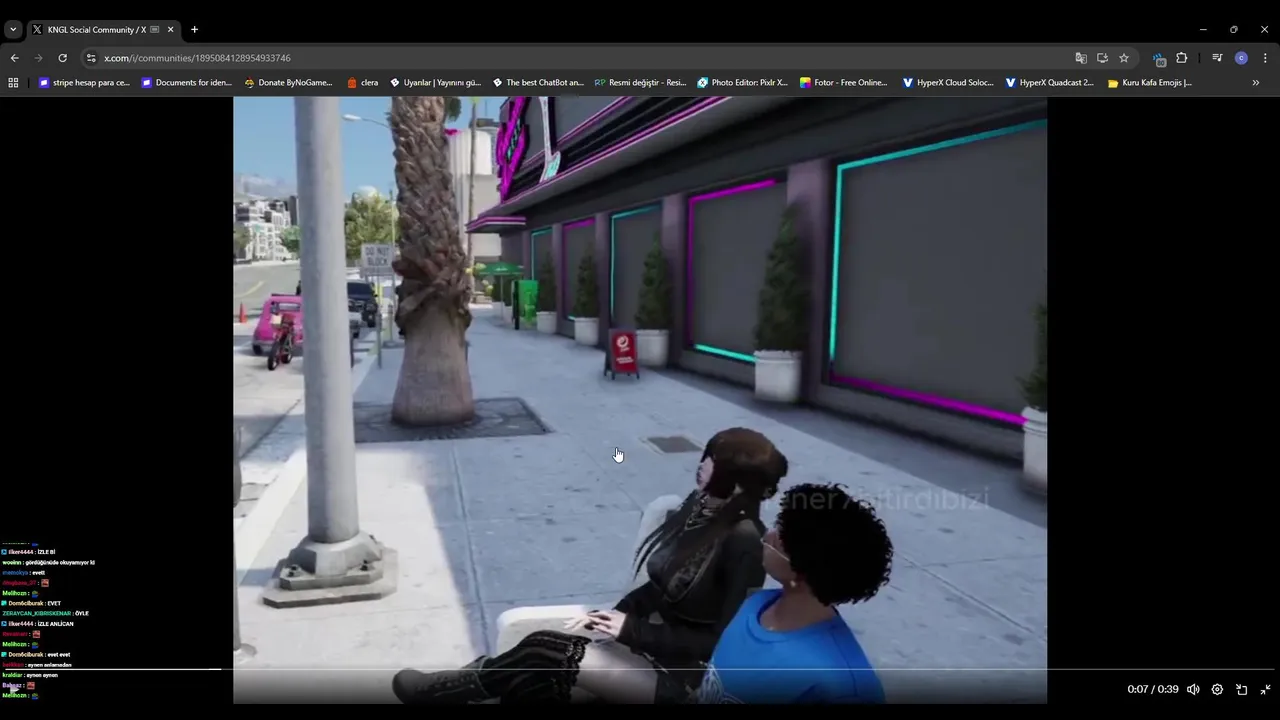The width and height of the screenshot is (1280, 720).
Task: Open the 'Kuru Kafa Emojis' bookmarks folder
Action: 1150,83
